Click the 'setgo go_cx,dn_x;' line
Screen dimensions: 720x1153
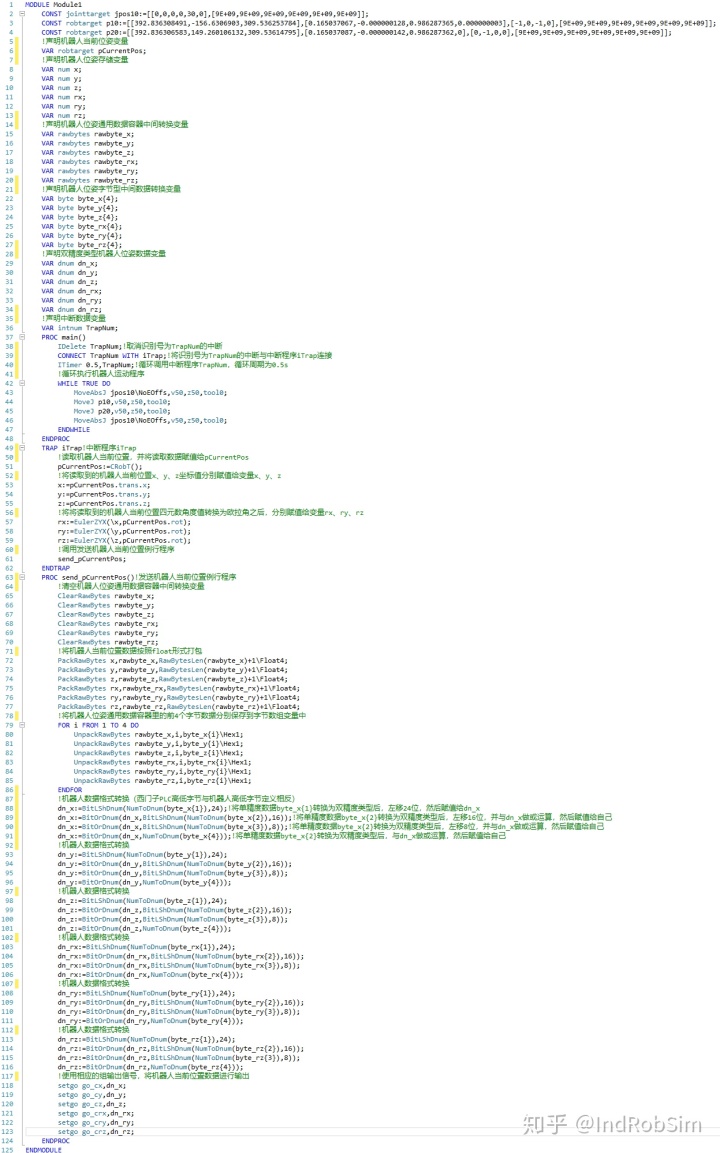pyautogui.click(x=92, y=1085)
